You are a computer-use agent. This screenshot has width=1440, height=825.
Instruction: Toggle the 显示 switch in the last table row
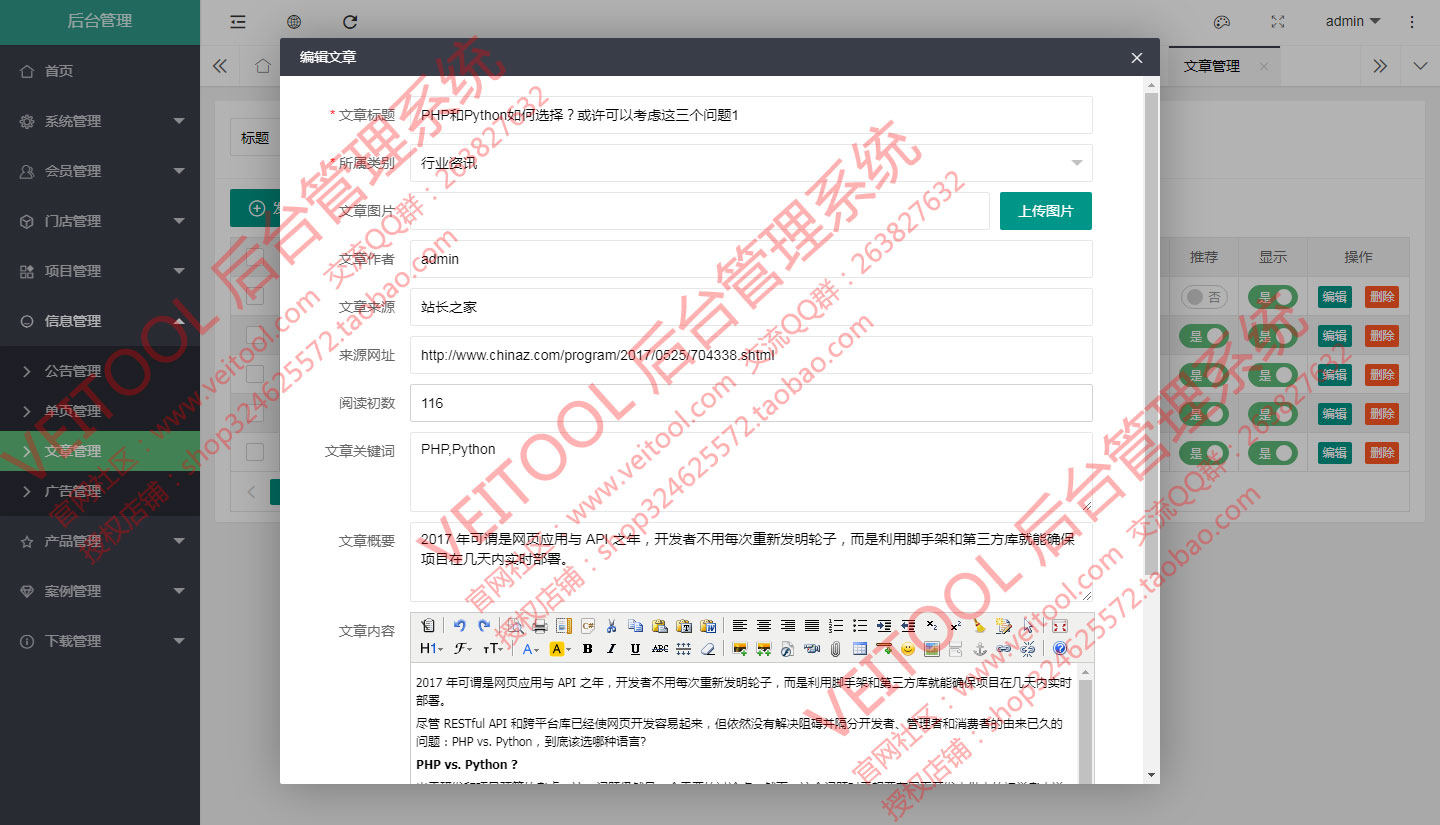coord(1272,453)
